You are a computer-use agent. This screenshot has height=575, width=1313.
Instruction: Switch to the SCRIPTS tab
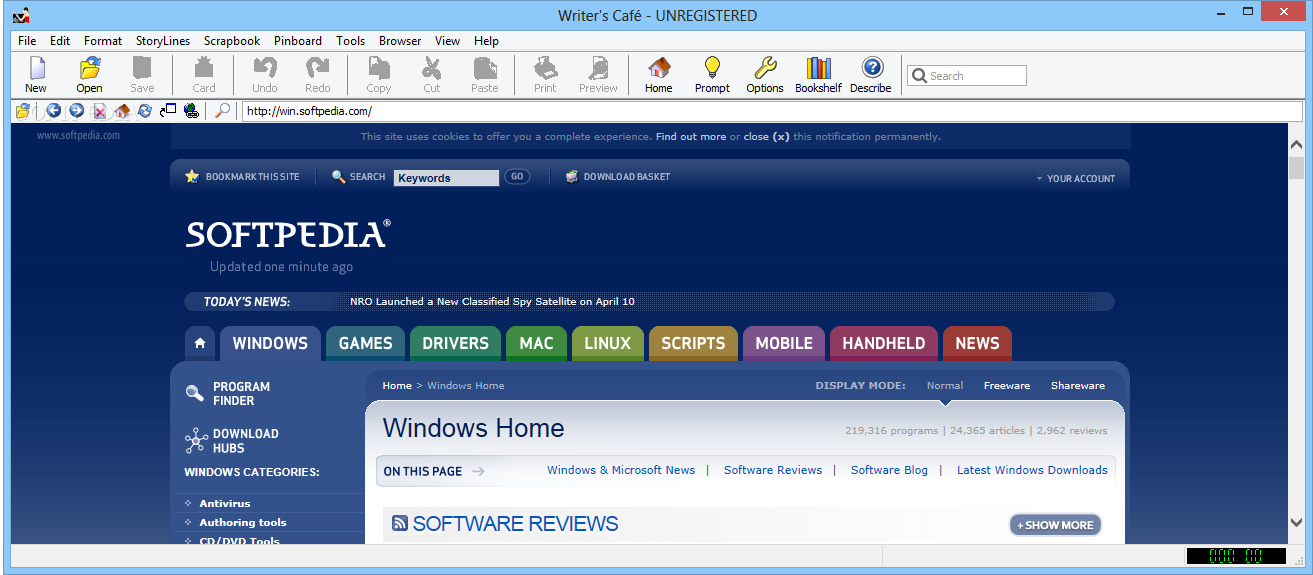[693, 343]
